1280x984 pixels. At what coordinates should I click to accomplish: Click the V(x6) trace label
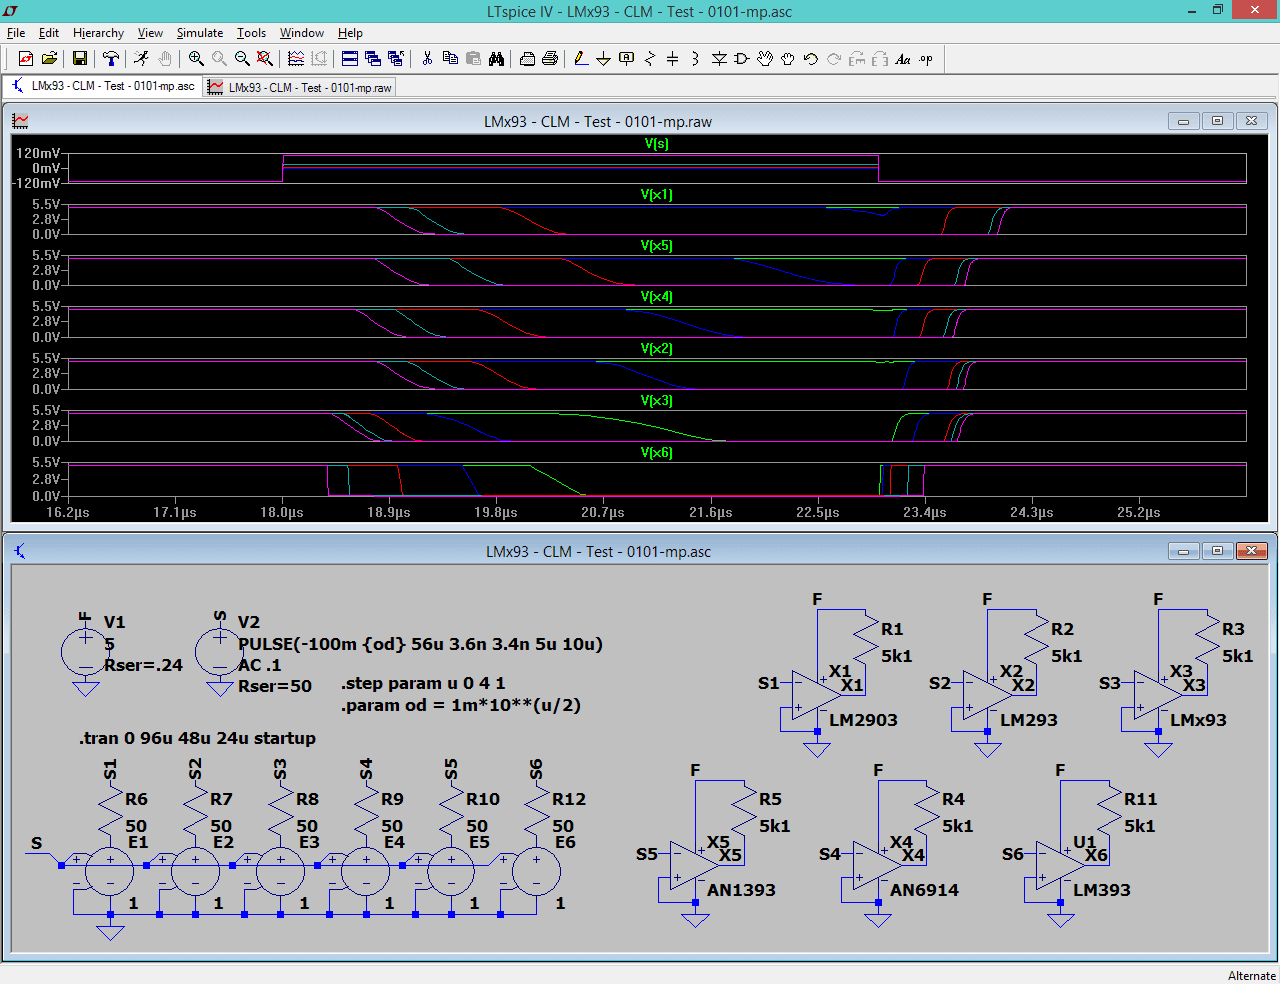click(x=657, y=452)
